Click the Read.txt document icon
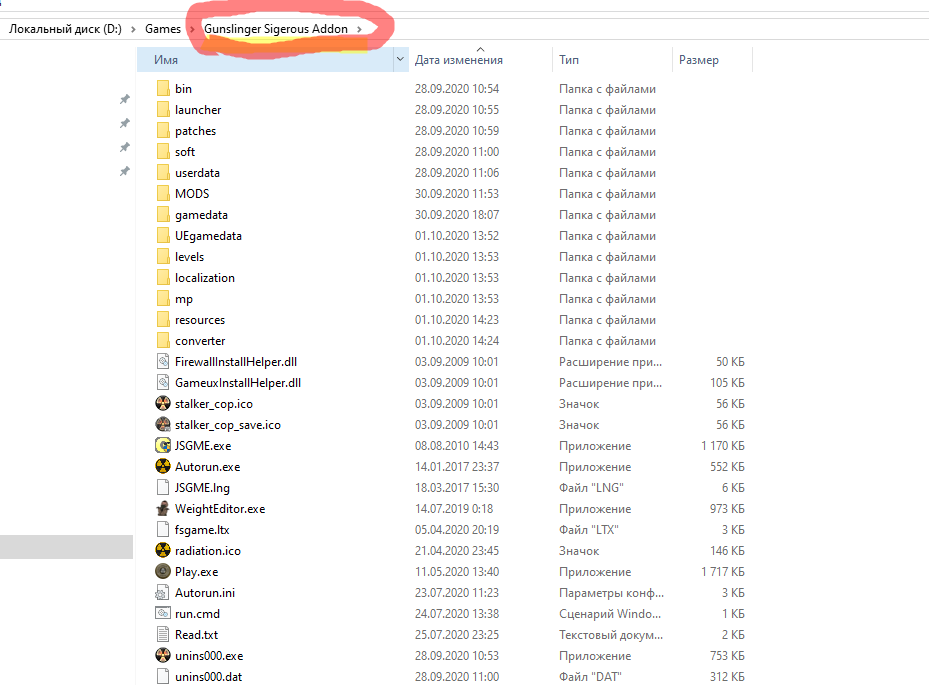 [163, 635]
